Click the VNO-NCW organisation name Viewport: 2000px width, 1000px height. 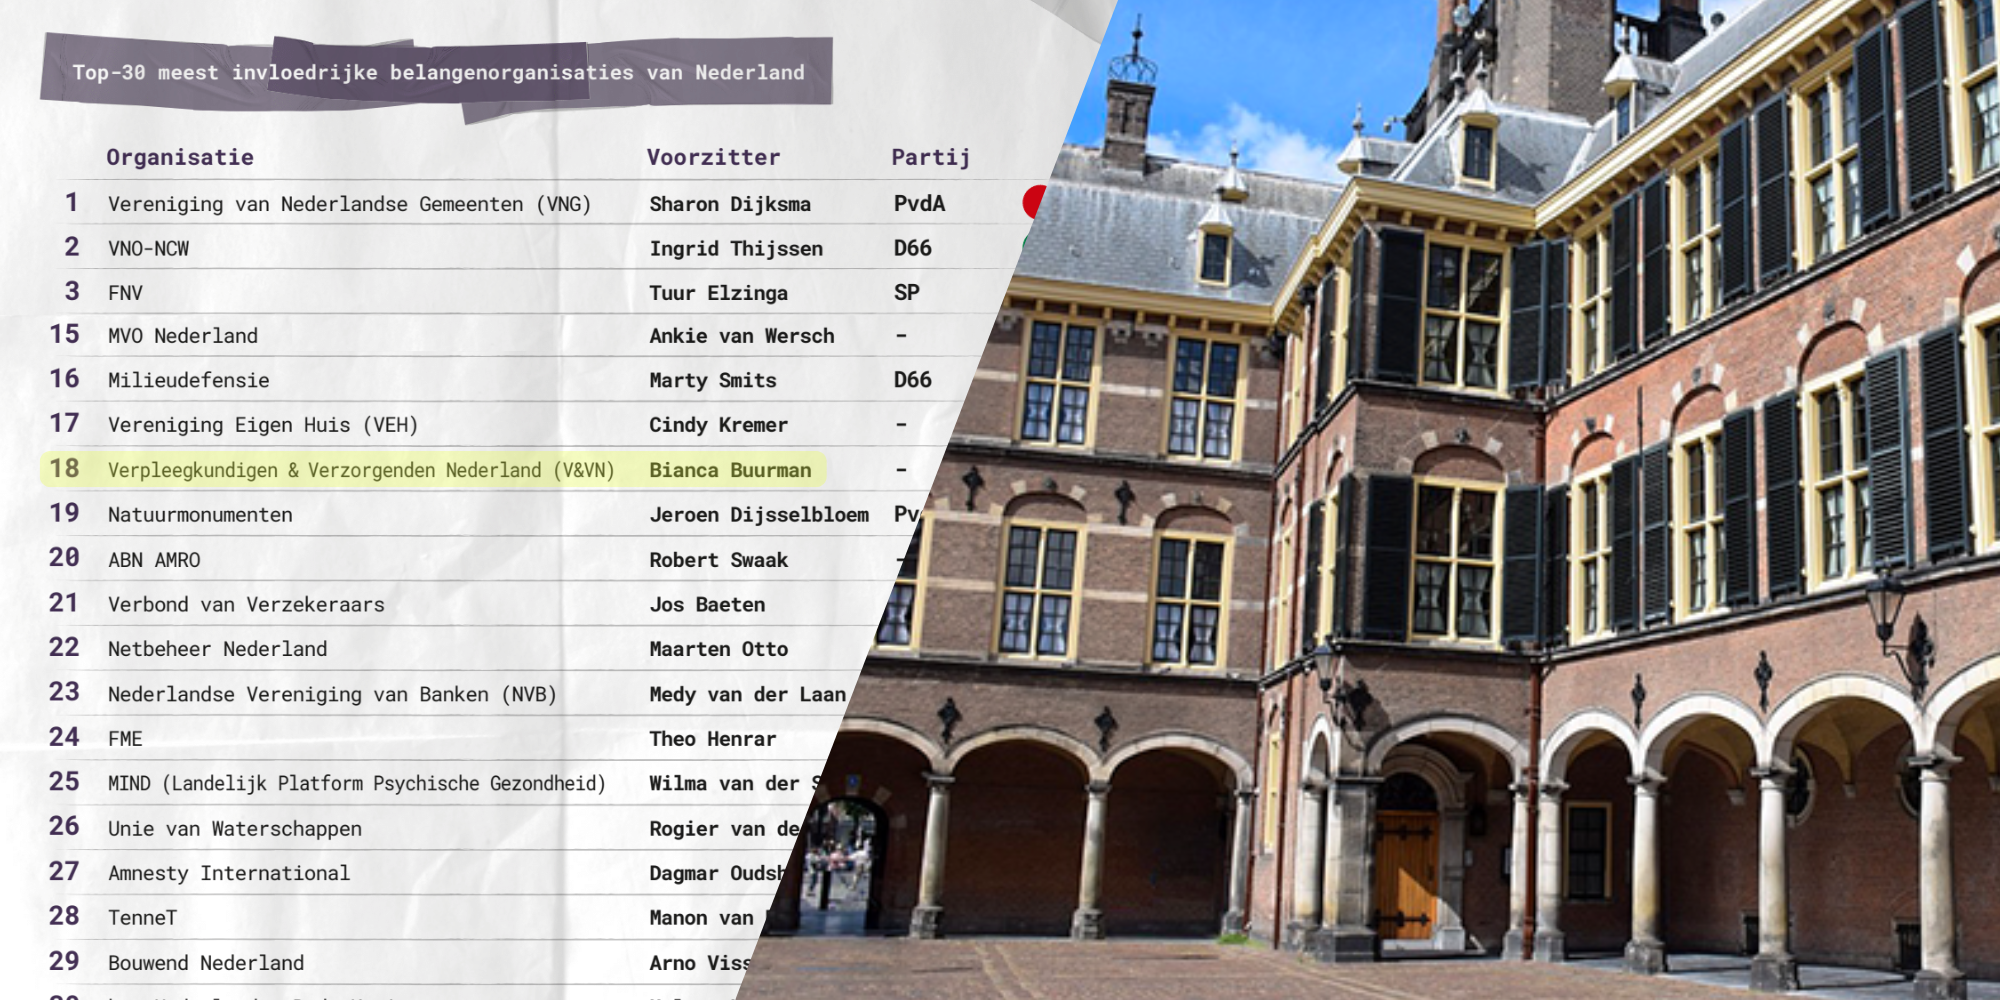pos(148,248)
